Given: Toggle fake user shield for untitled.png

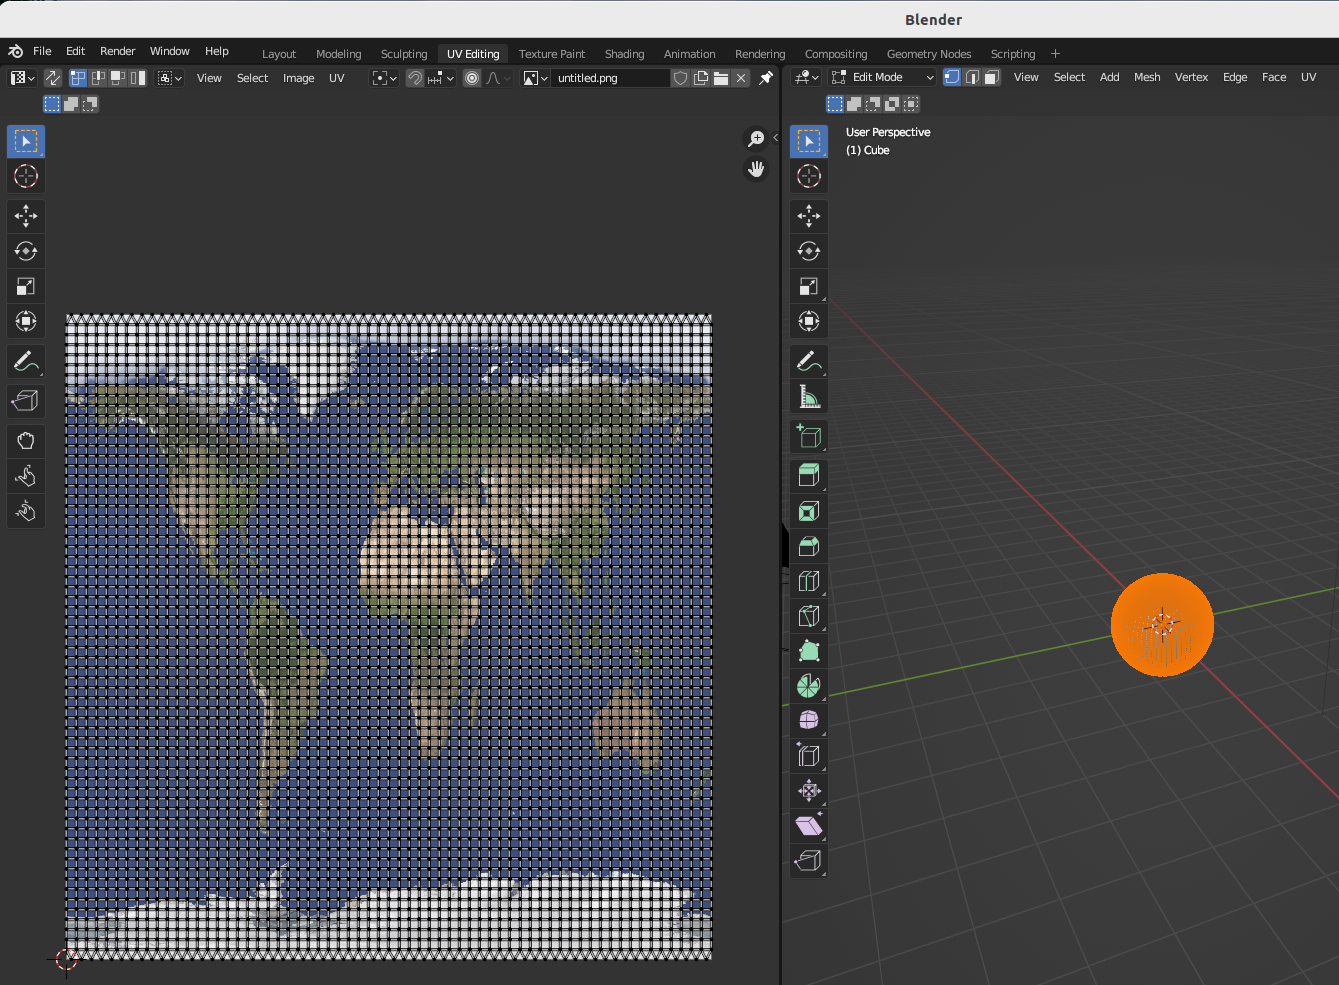Looking at the screenshot, I should 681,78.
